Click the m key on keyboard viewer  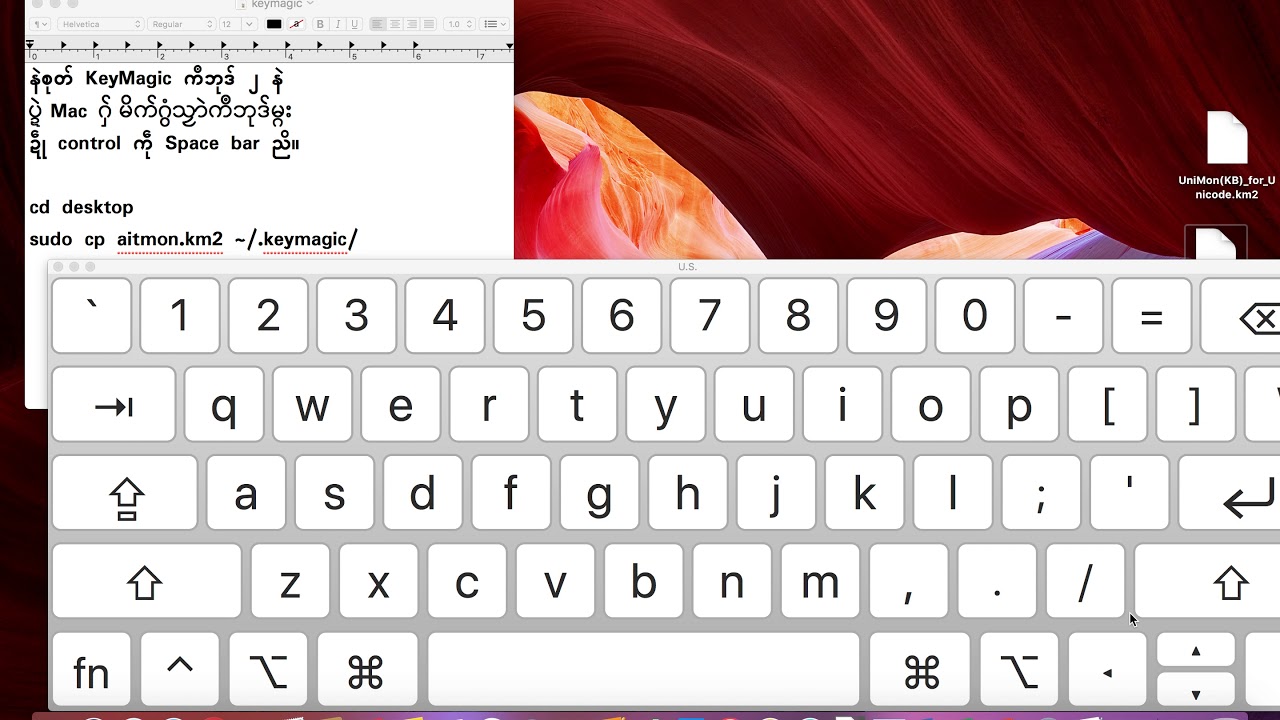tap(820, 581)
